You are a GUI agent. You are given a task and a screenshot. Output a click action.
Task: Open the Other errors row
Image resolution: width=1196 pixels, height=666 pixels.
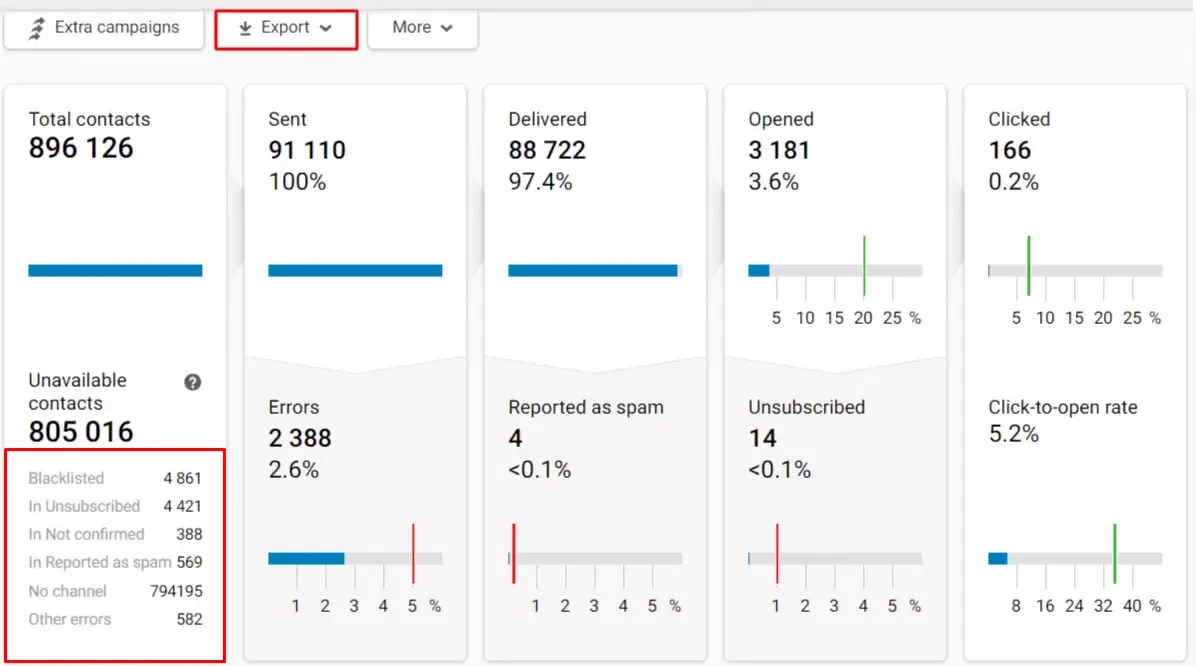pos(115,619)
